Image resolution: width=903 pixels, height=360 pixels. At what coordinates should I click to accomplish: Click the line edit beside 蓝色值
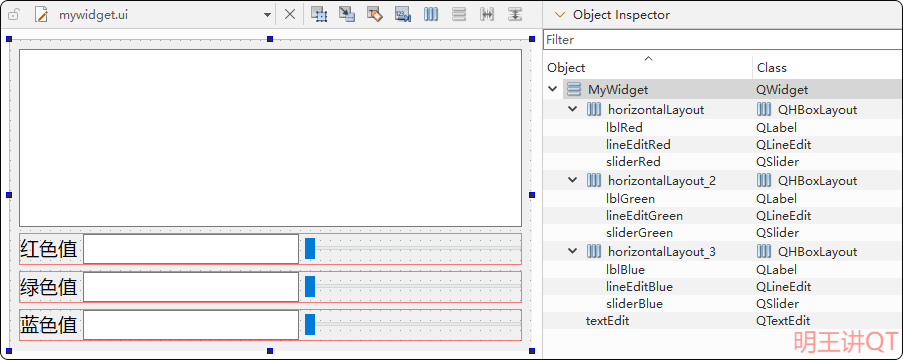[191, 325]
